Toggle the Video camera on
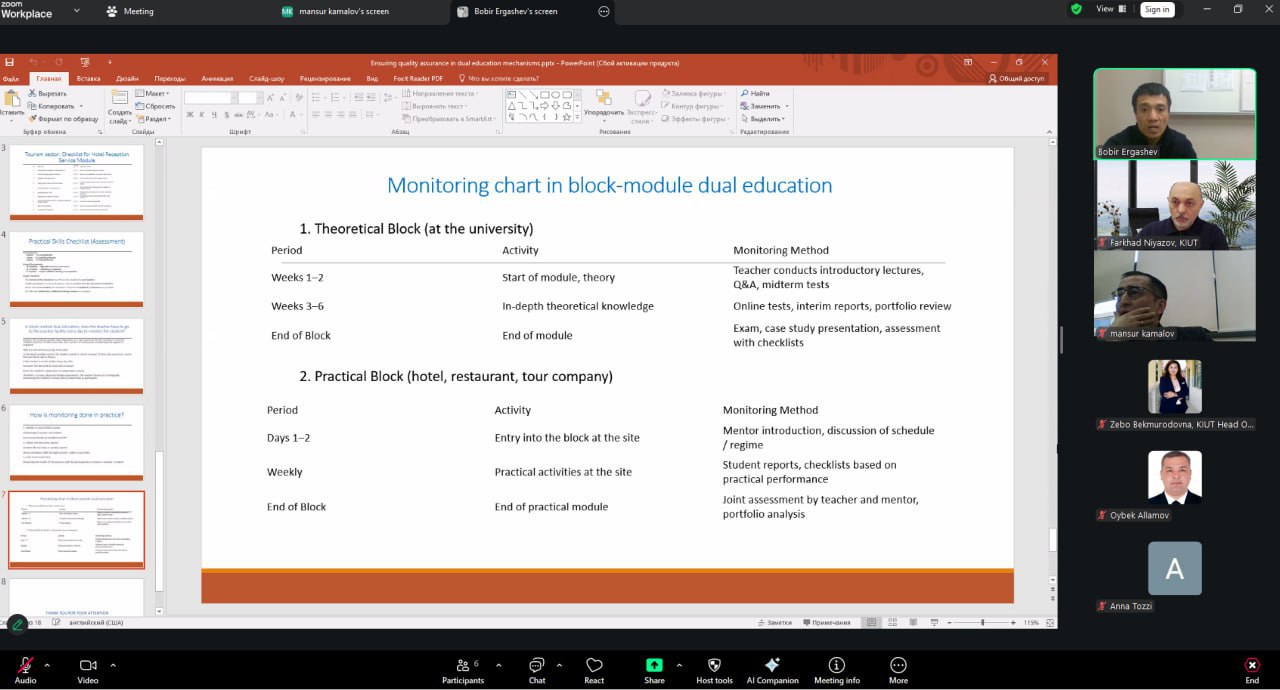 (x=88, y=666)
